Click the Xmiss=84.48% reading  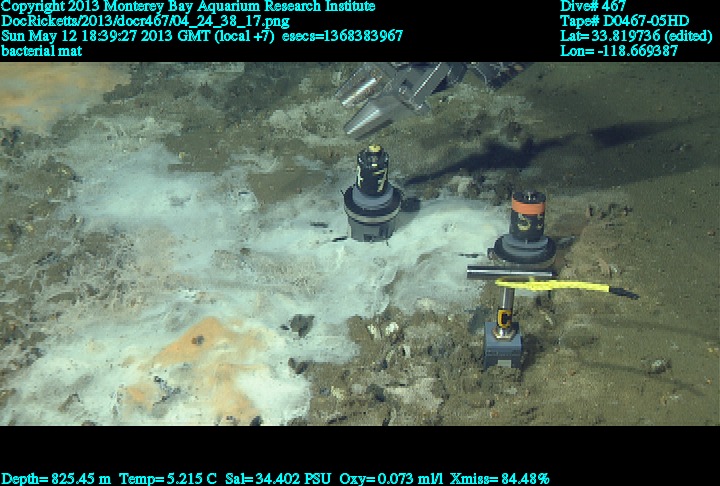pos(500,479)
